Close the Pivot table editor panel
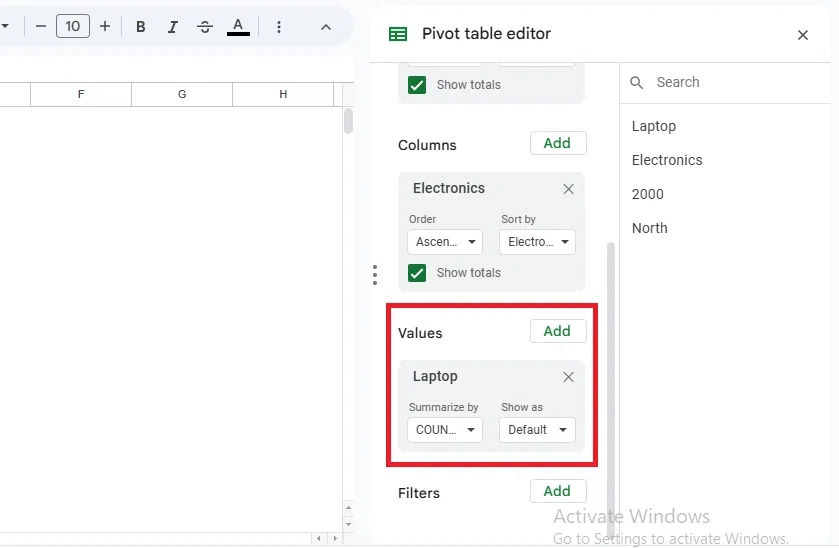Viewport: 839px width, 548px height. pyautogui.click(x=802, y=35)
